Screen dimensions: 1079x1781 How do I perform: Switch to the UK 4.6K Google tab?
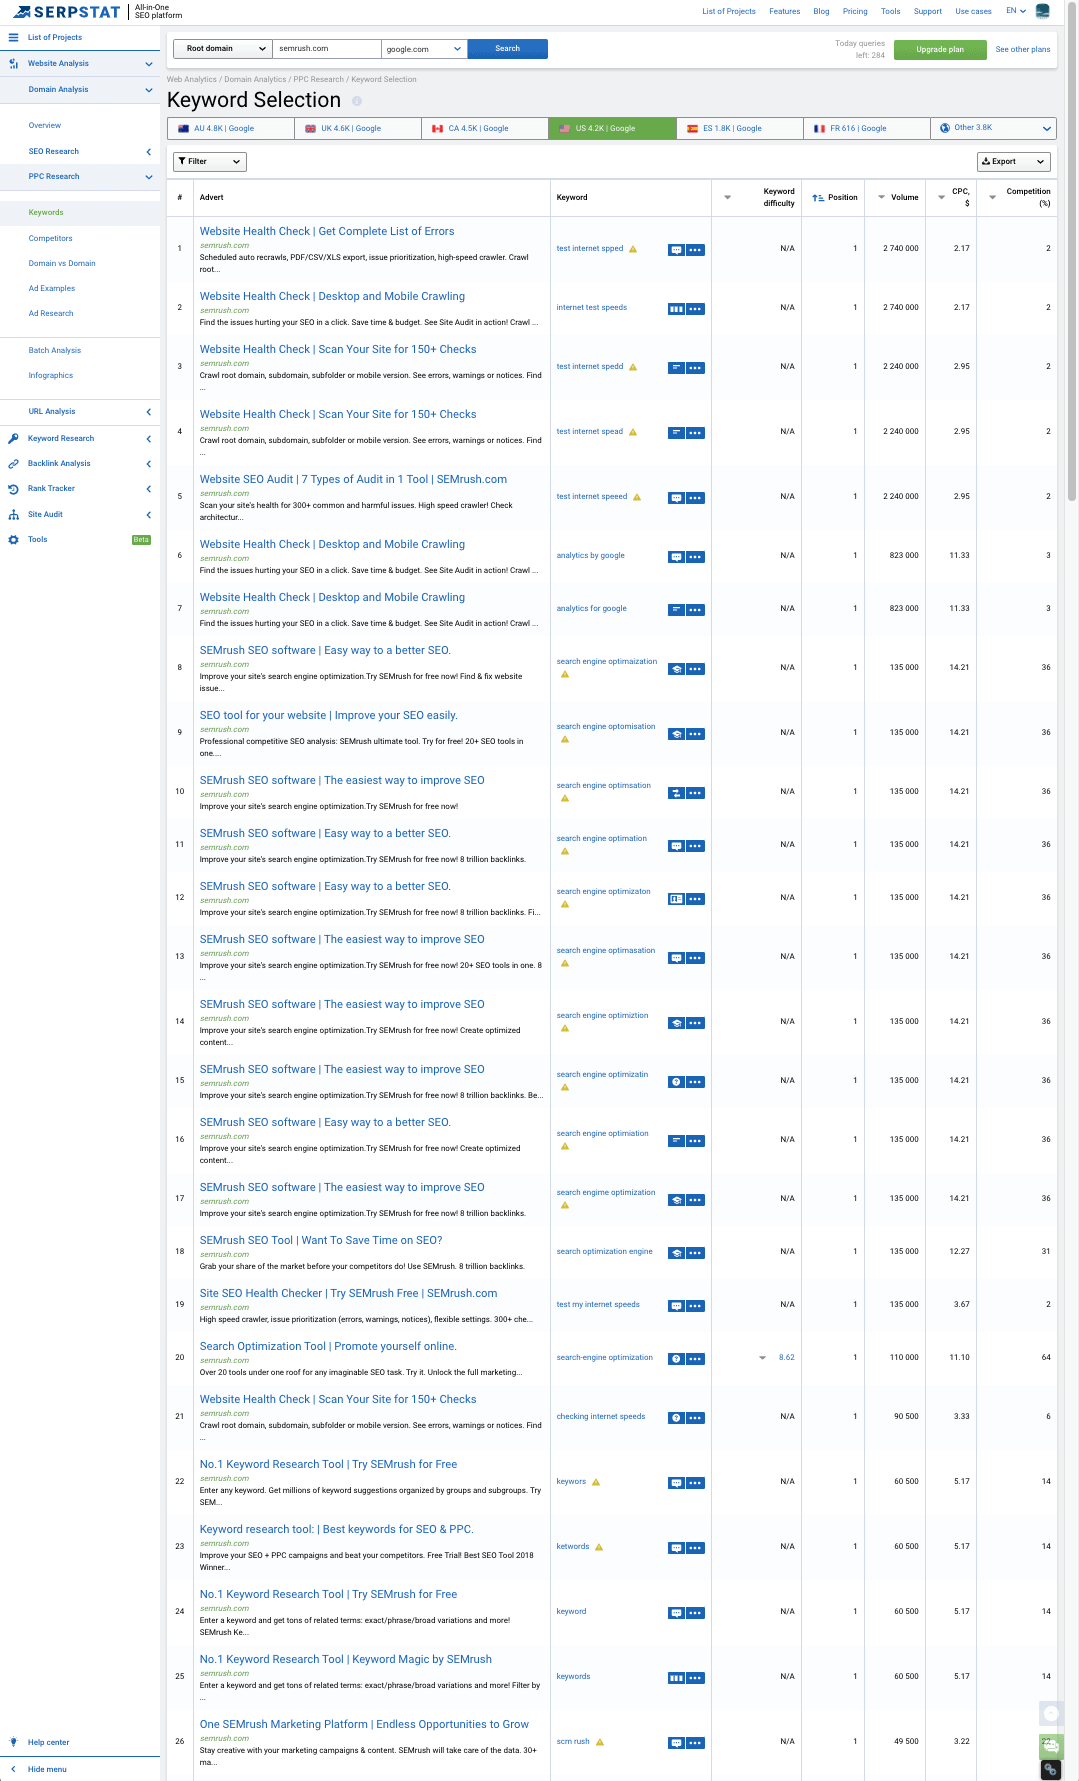[358, 128]
